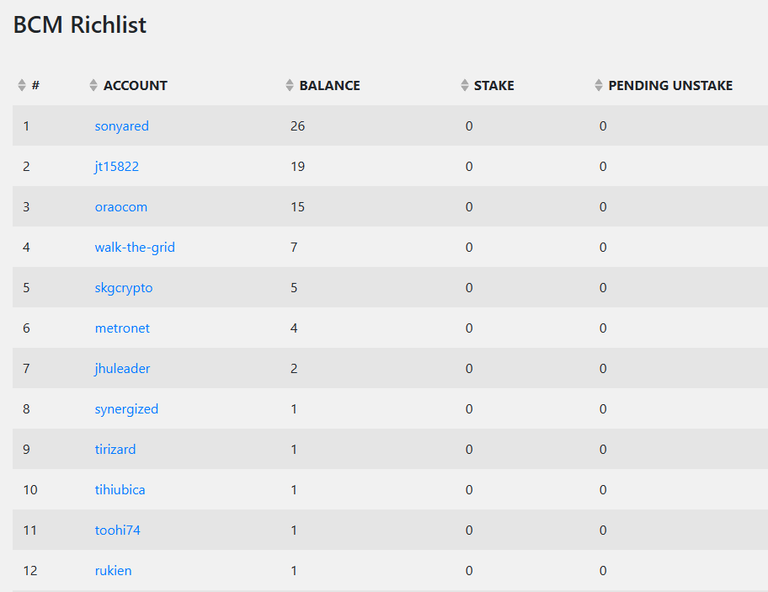
Task: Open metronet account profile
Action: click(x=122, y=328)
